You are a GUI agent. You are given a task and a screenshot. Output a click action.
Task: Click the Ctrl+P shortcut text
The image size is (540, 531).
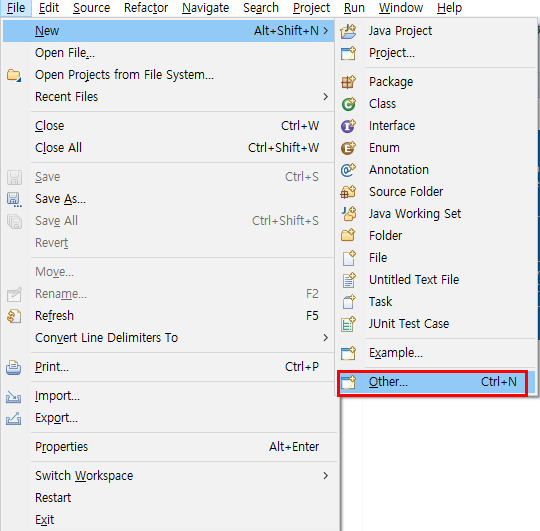click(302, 367)
